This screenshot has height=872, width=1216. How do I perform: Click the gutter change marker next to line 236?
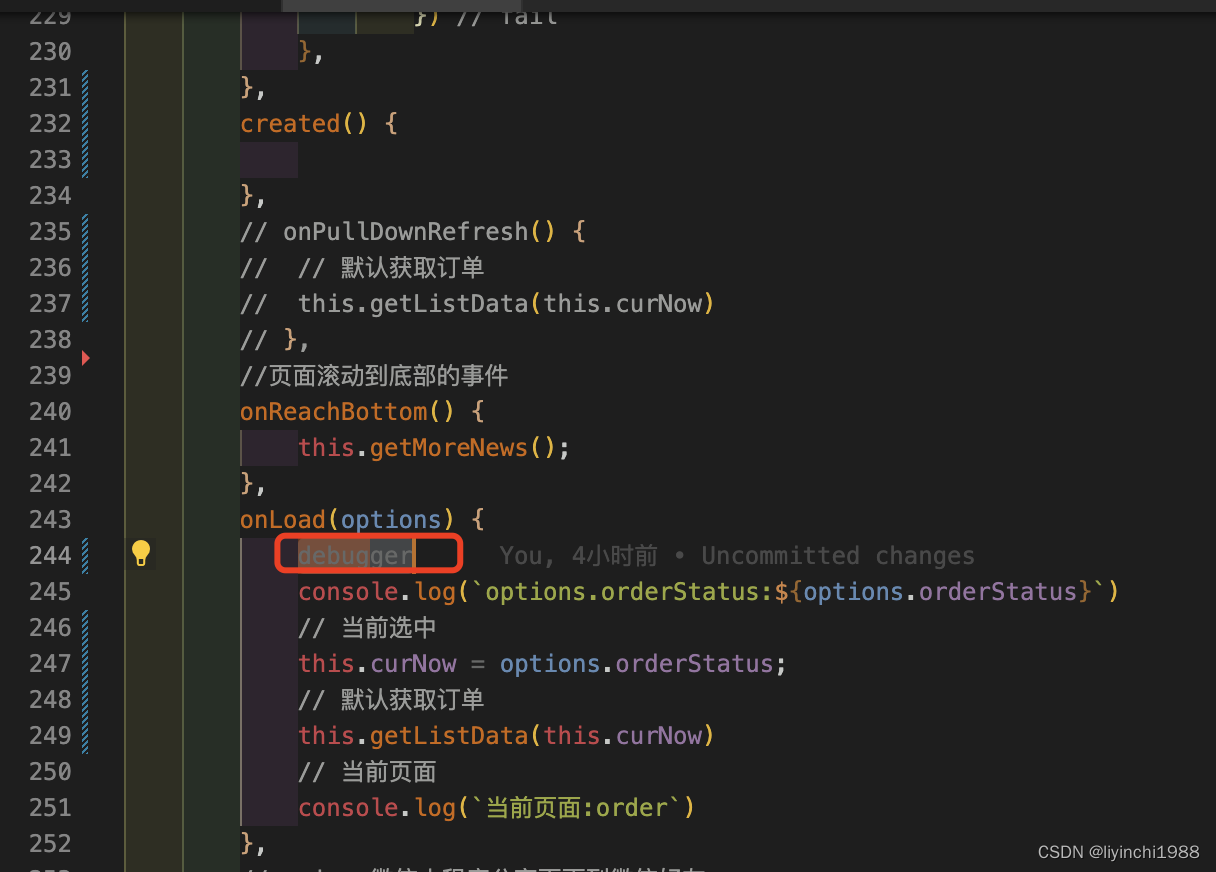[85, 267]
